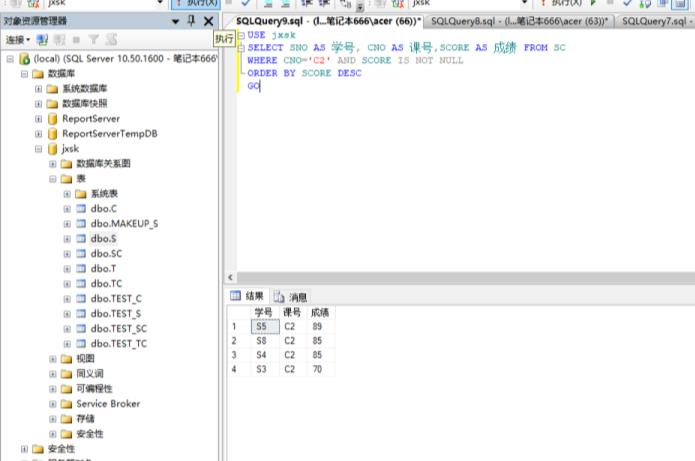695x461 pixels.
Task: Click the Stop icon in Object Explorer toolbar
Action: point(76,40)
